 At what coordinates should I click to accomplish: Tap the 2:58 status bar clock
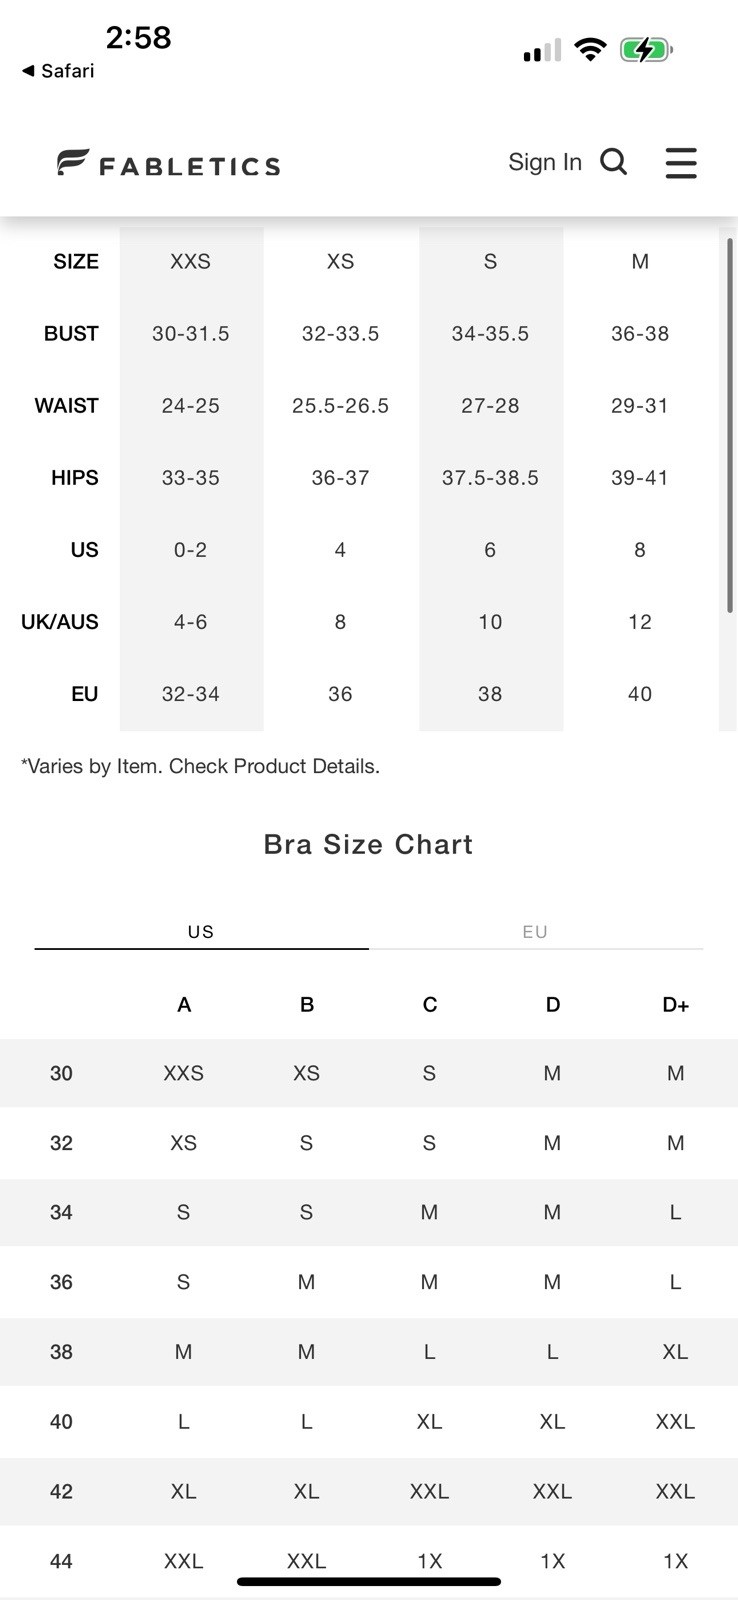tap(138, 38)
